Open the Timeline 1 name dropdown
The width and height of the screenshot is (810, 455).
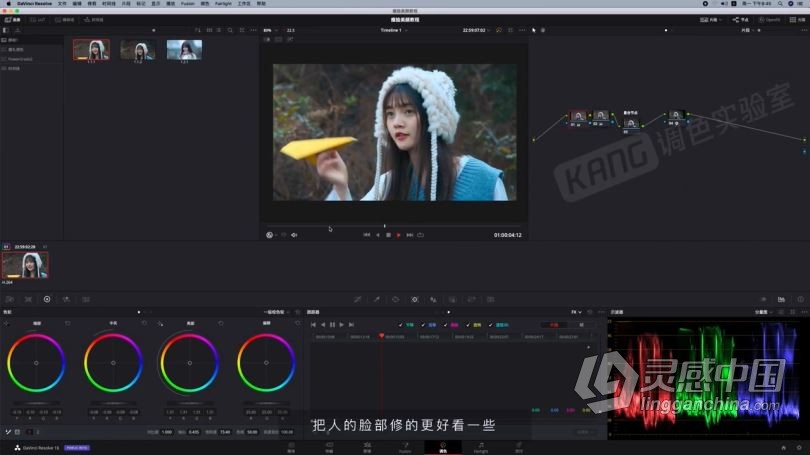pyautogui.click(x=394, y=30)
